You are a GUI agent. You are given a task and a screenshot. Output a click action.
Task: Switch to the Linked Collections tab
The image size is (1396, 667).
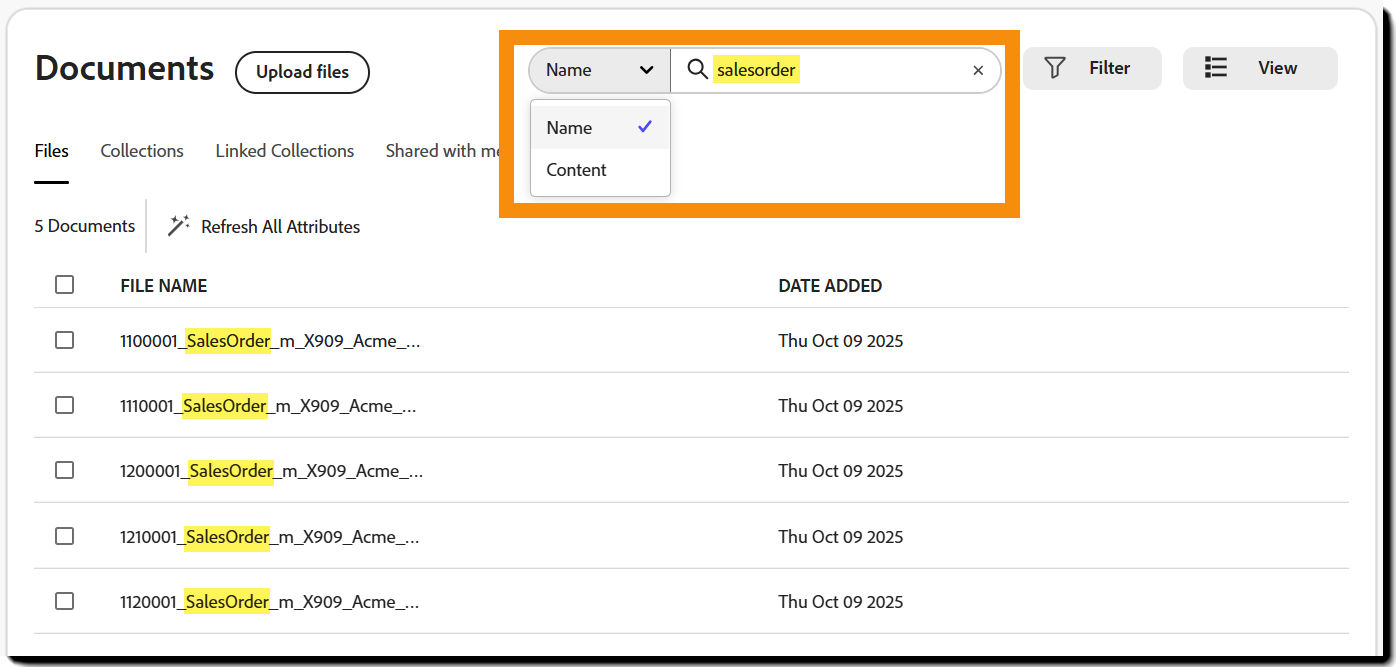(x=284, y=150)
